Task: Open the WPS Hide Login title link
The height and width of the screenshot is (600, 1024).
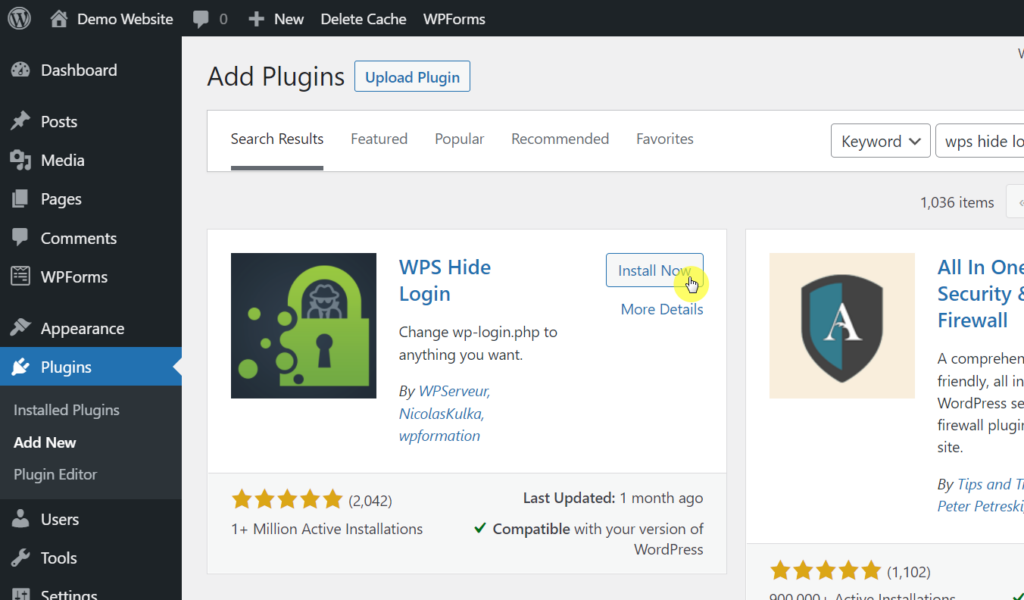Action: (445, 280)
